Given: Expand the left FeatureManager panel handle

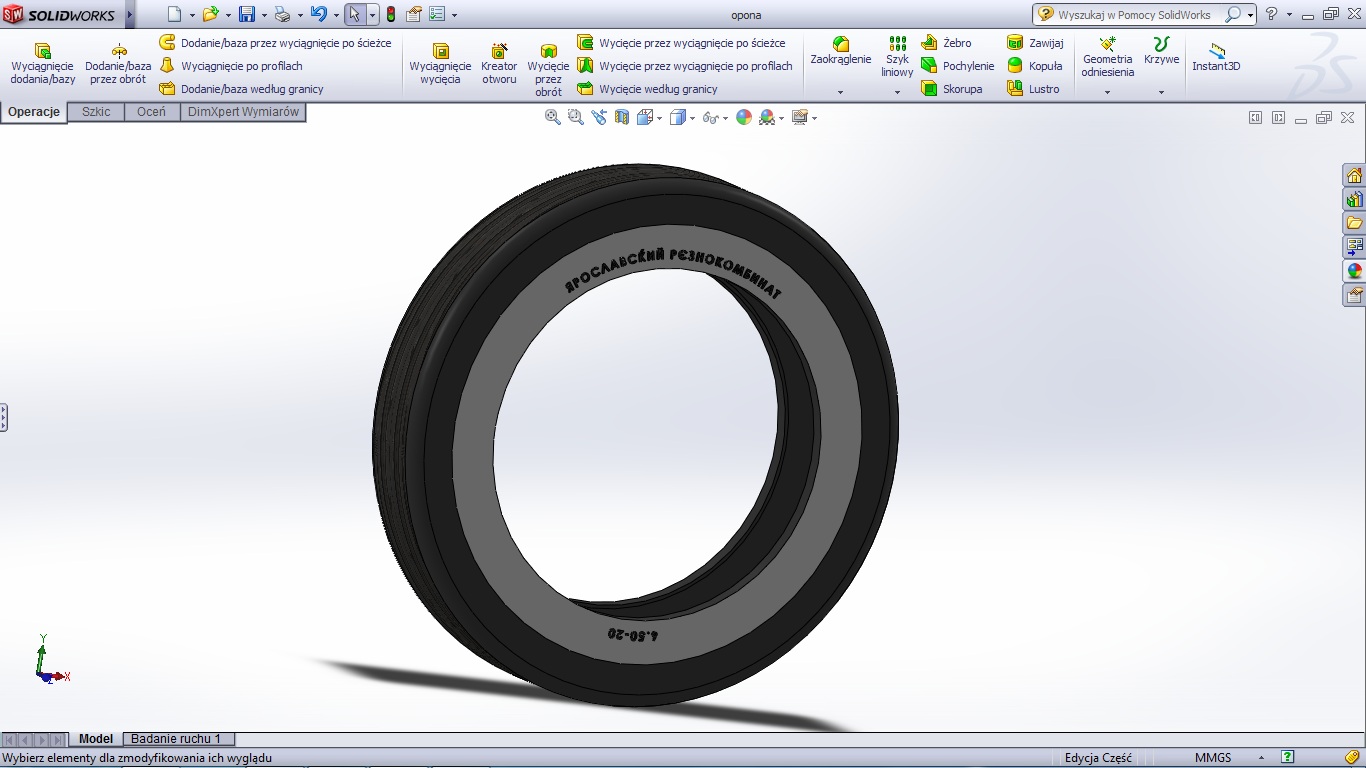Looking at the screenshot, I should [4, 417].
